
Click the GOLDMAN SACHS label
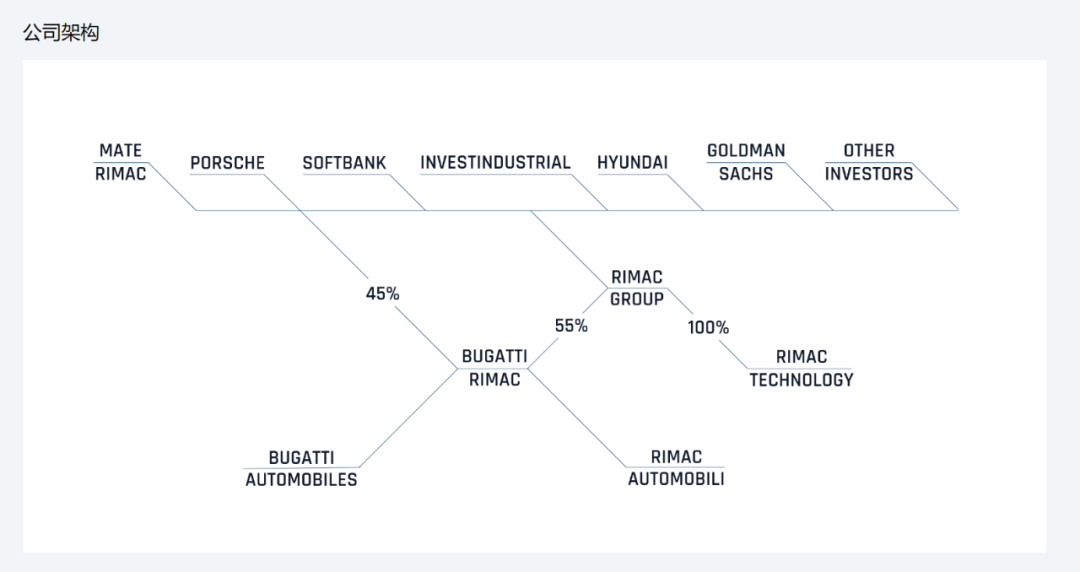746,162
